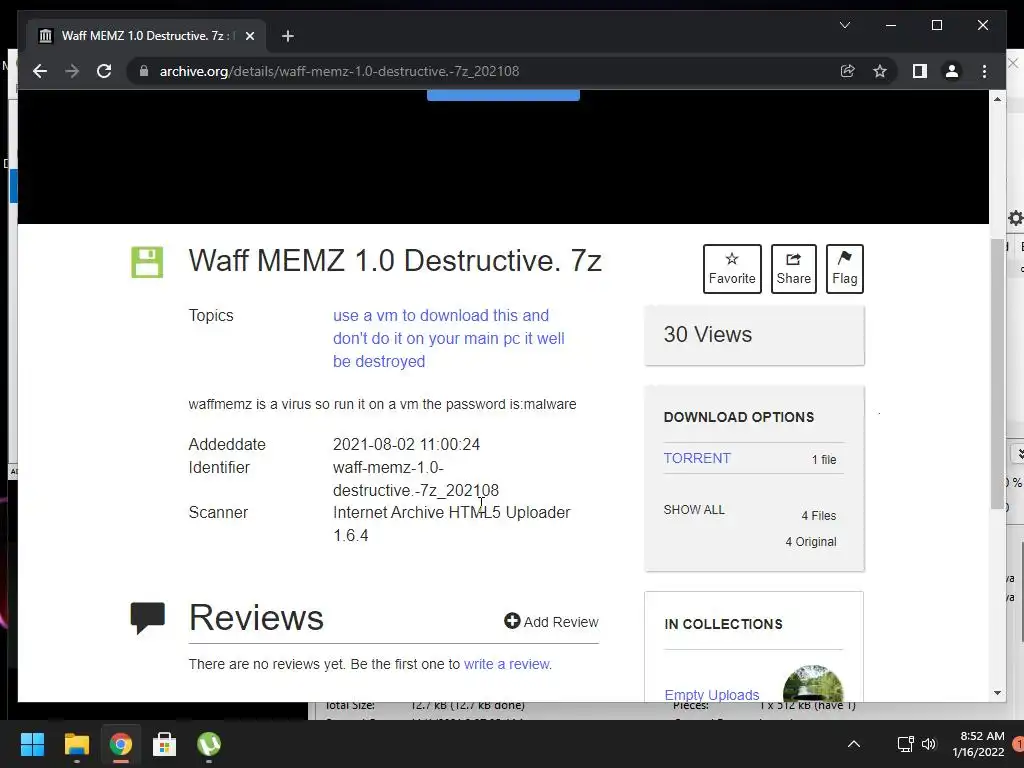The width and height of the screenshot is (1024, 768).
Task: Click the write a review link
Action: 507,664
